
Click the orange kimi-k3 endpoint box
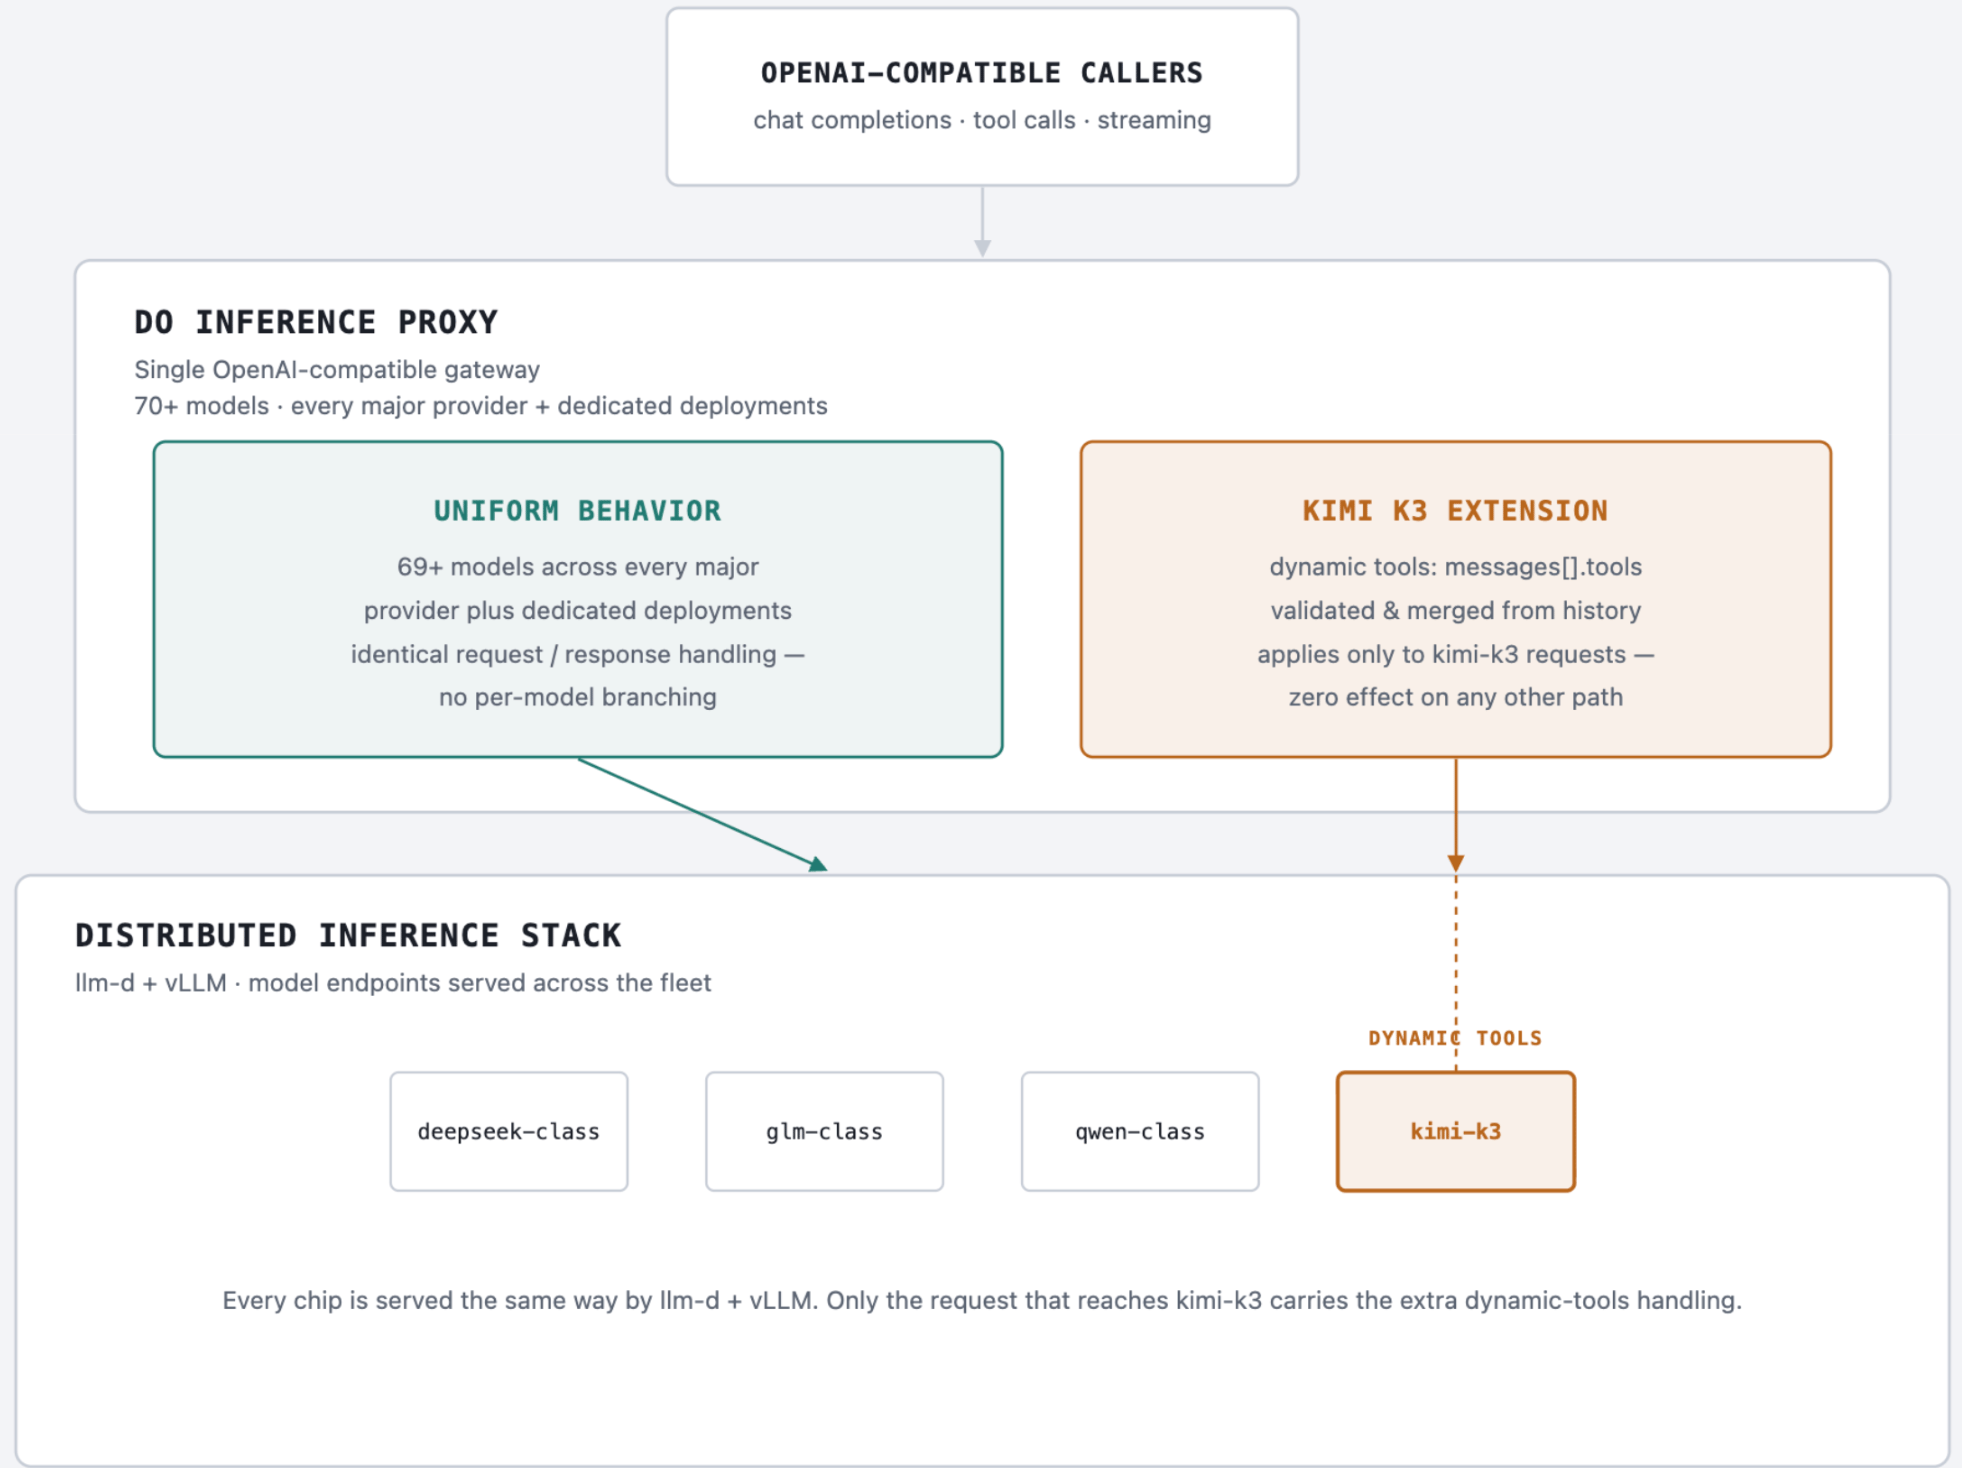pos(1456,1131)
